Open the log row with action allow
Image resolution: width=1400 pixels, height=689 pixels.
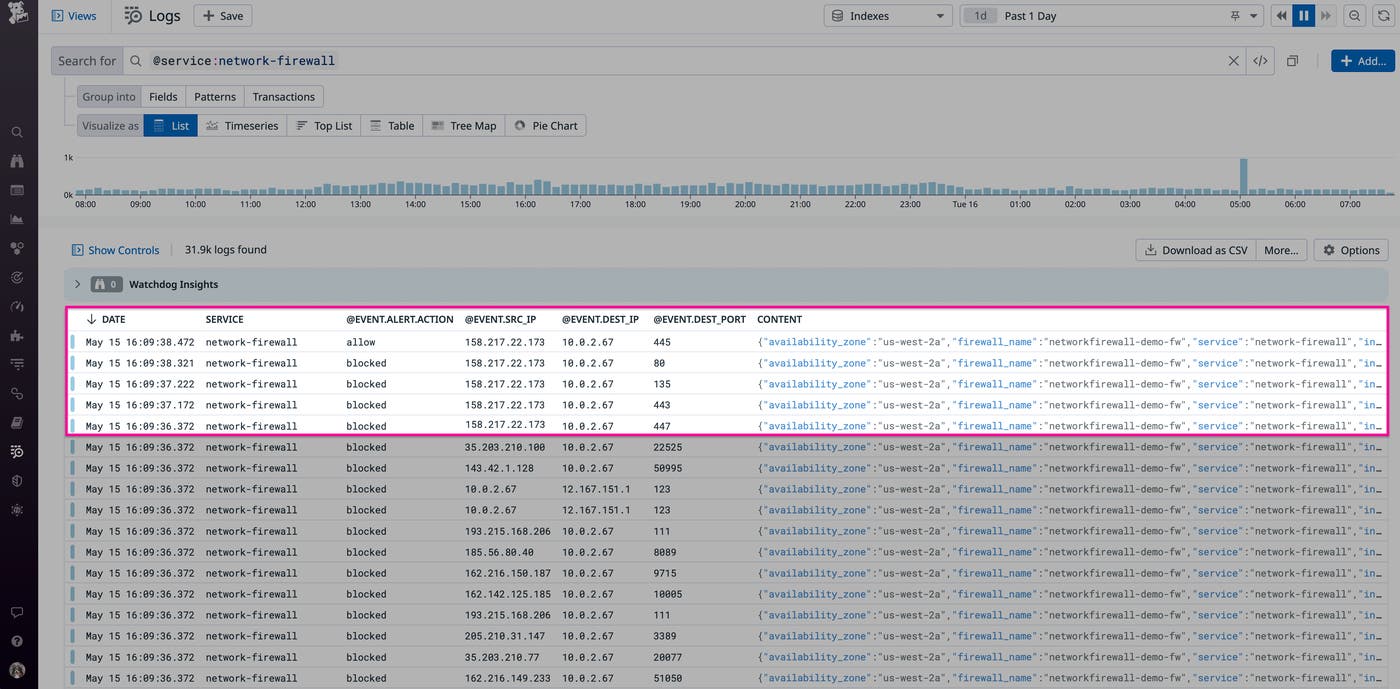(726, 342)
